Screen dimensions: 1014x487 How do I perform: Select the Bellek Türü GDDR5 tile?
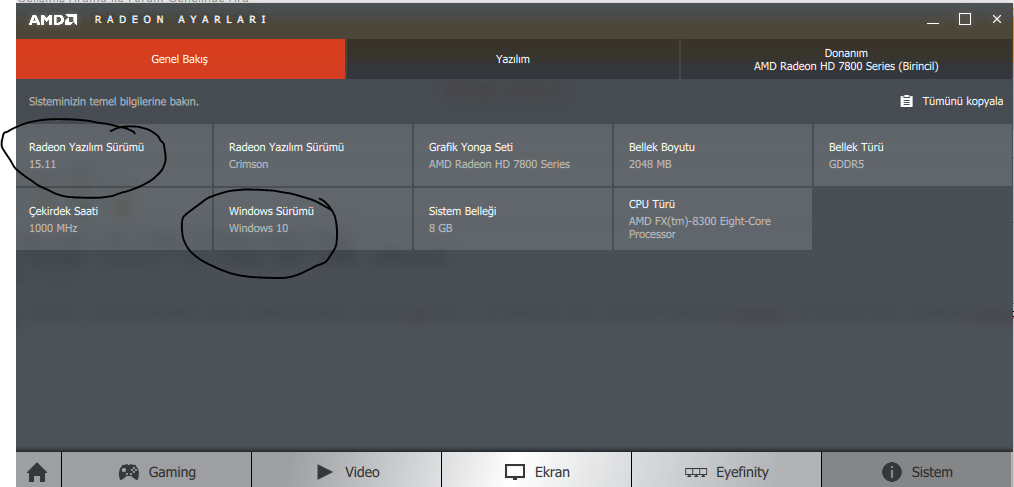click(914, 155)
